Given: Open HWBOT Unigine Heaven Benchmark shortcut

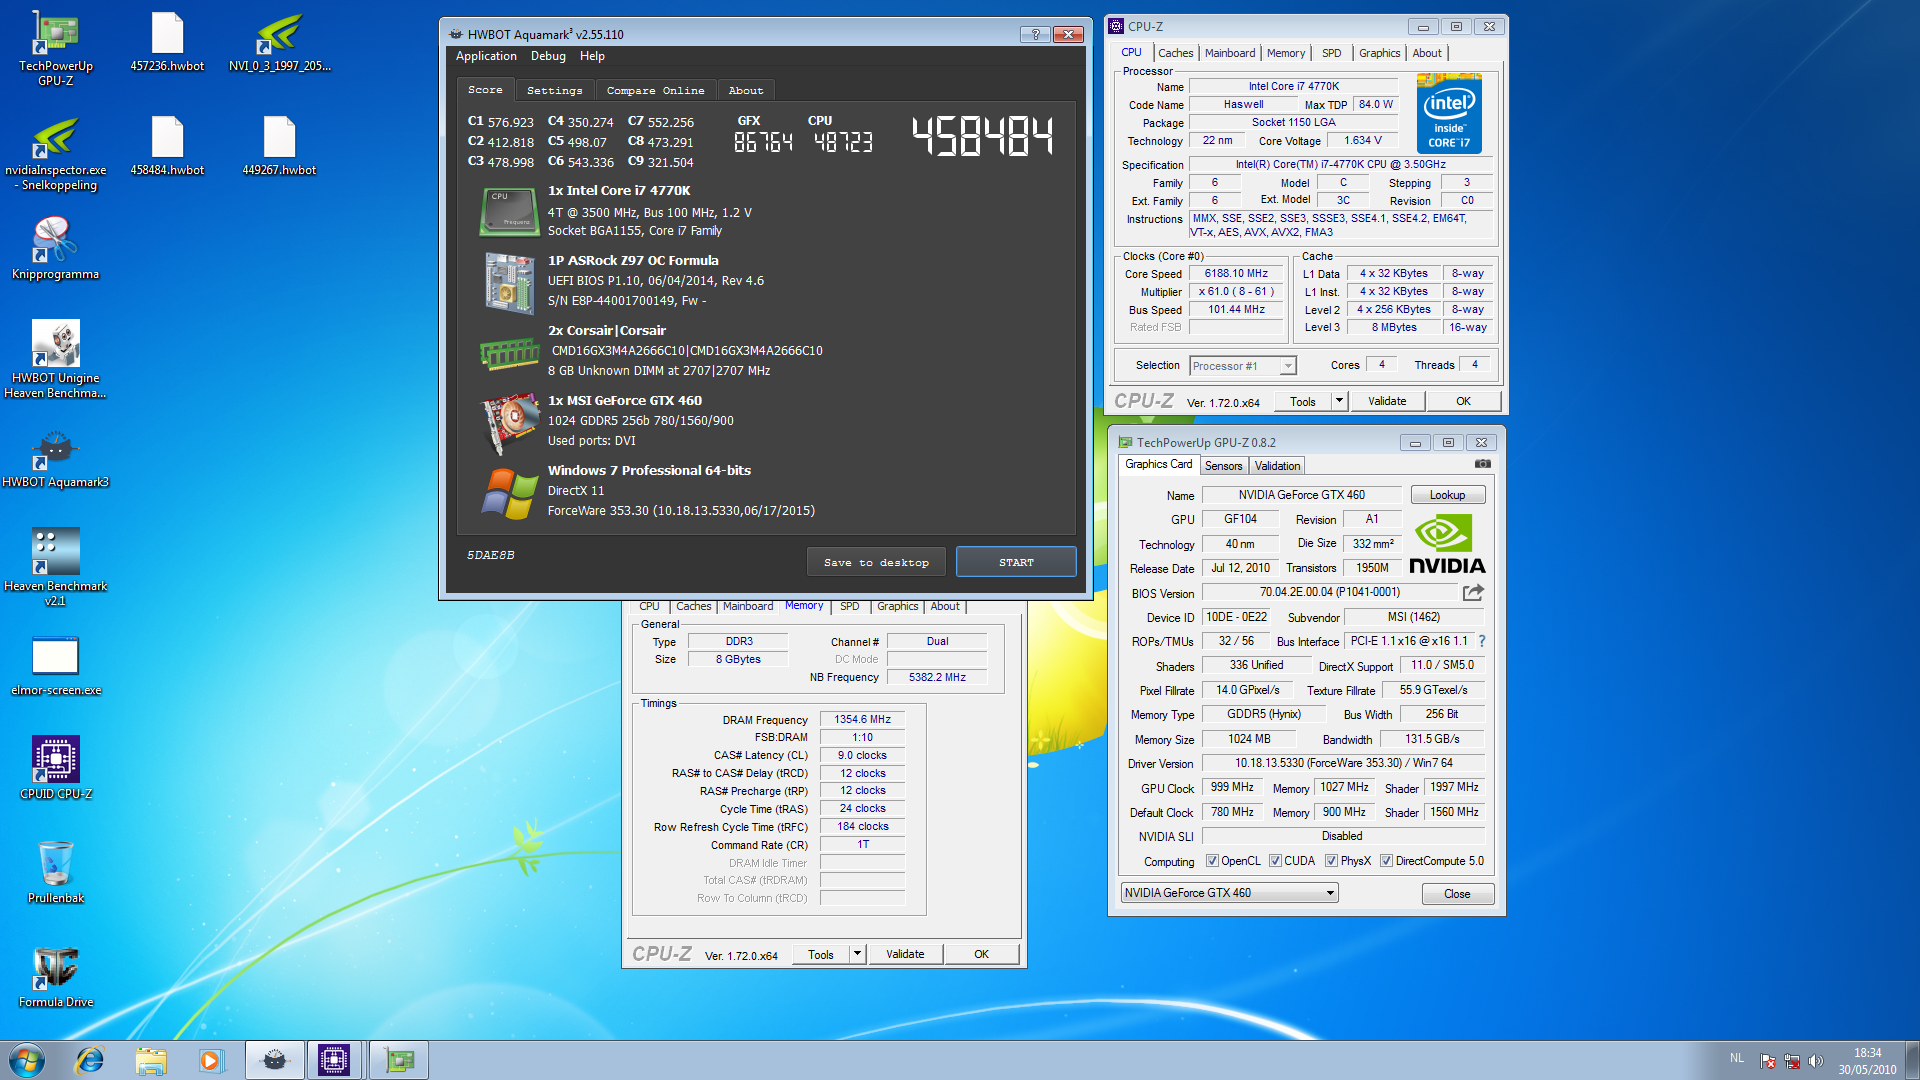Looking at the screenshot, I should tap(56, 360).
